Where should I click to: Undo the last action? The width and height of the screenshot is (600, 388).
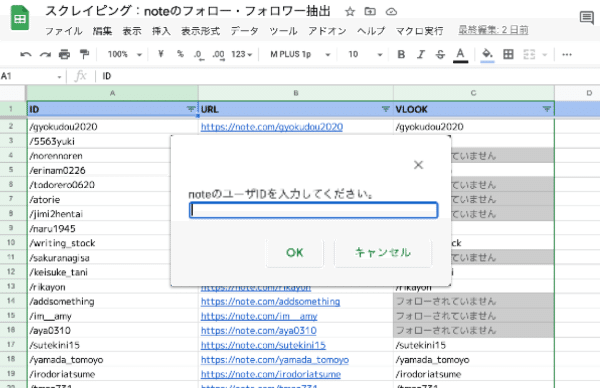point(26,54)
